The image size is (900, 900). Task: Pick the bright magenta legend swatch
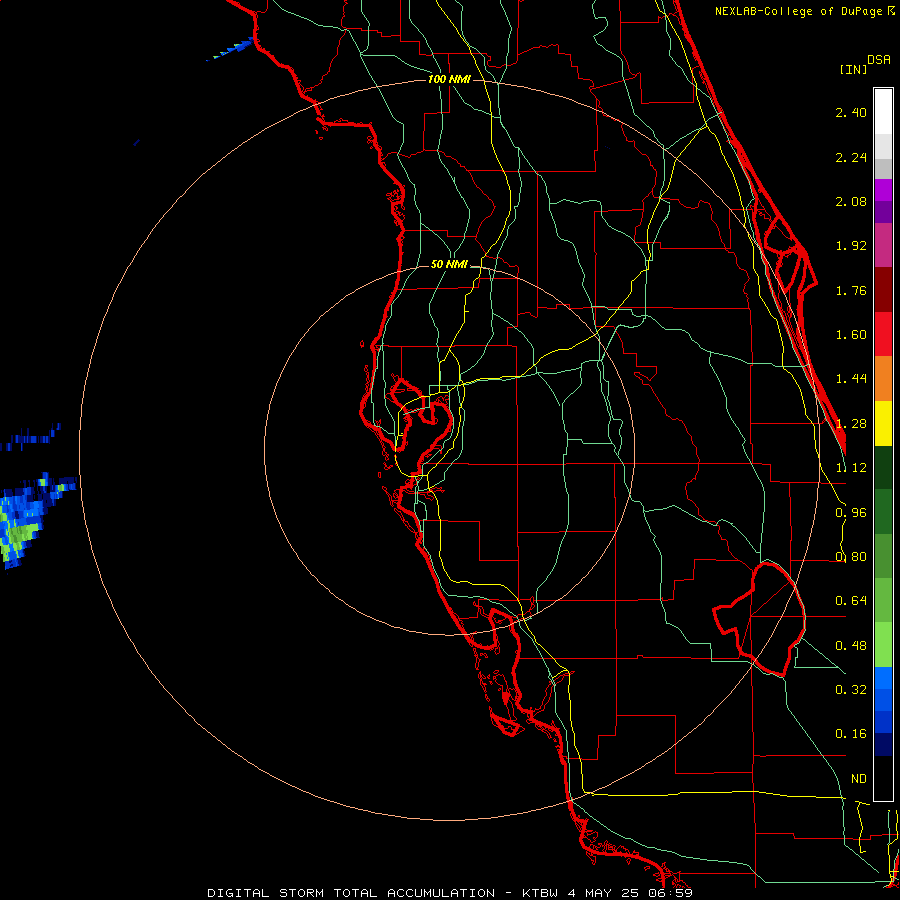tap(883, 190)
